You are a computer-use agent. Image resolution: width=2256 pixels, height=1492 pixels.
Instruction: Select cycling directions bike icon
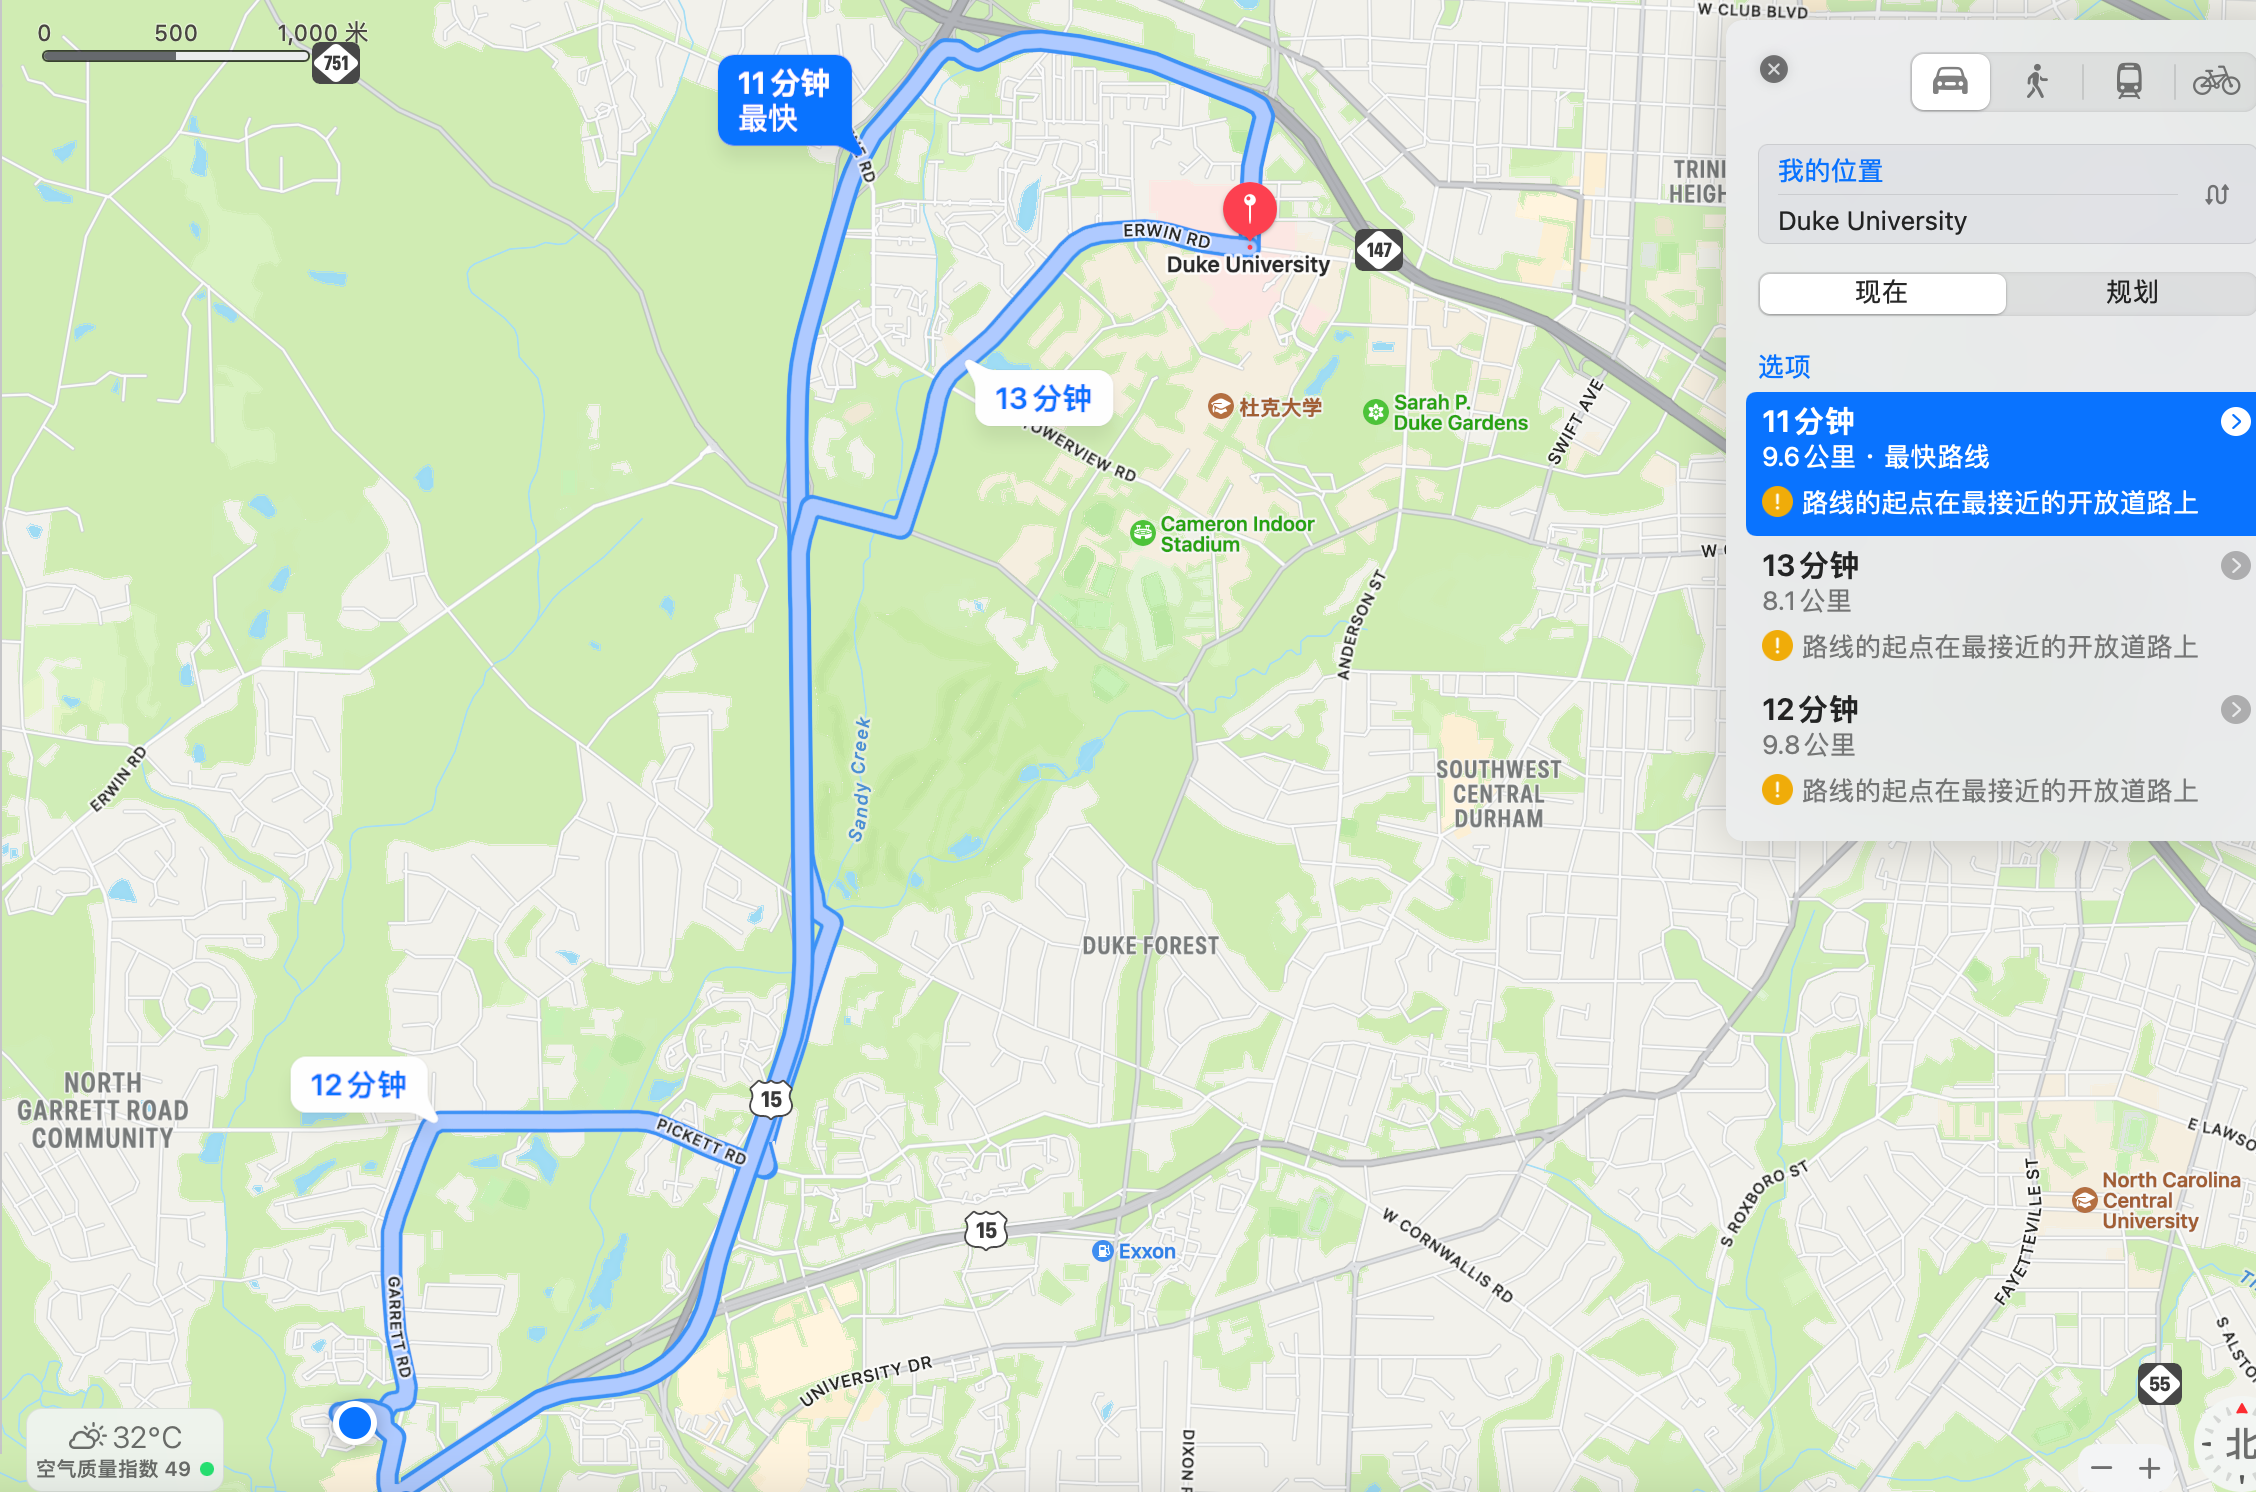(2216, 81)
